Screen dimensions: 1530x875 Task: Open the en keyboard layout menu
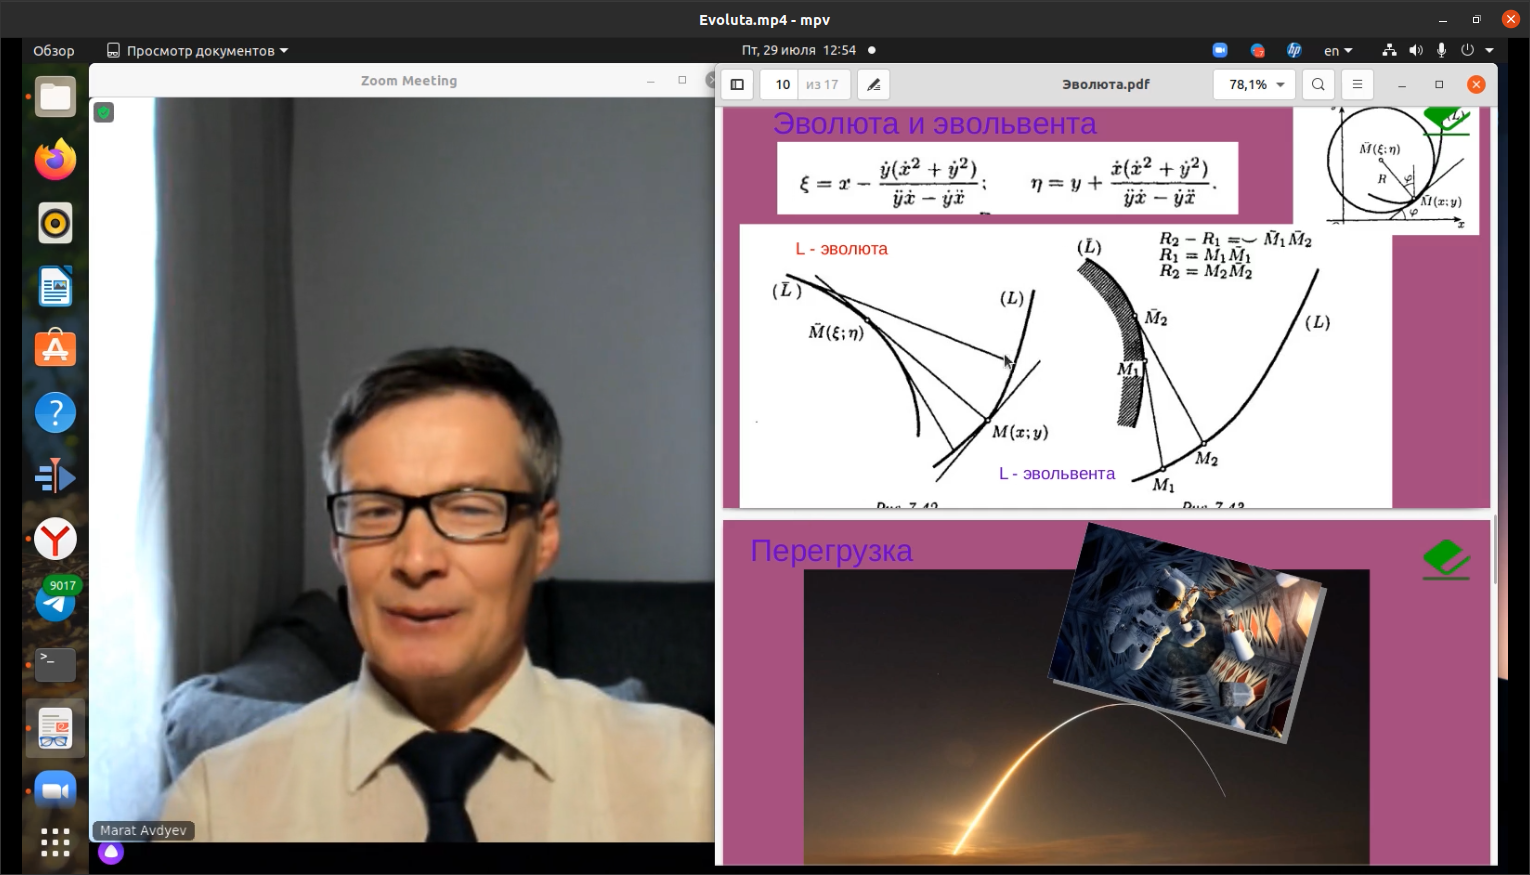click(x=1338, y=50)
